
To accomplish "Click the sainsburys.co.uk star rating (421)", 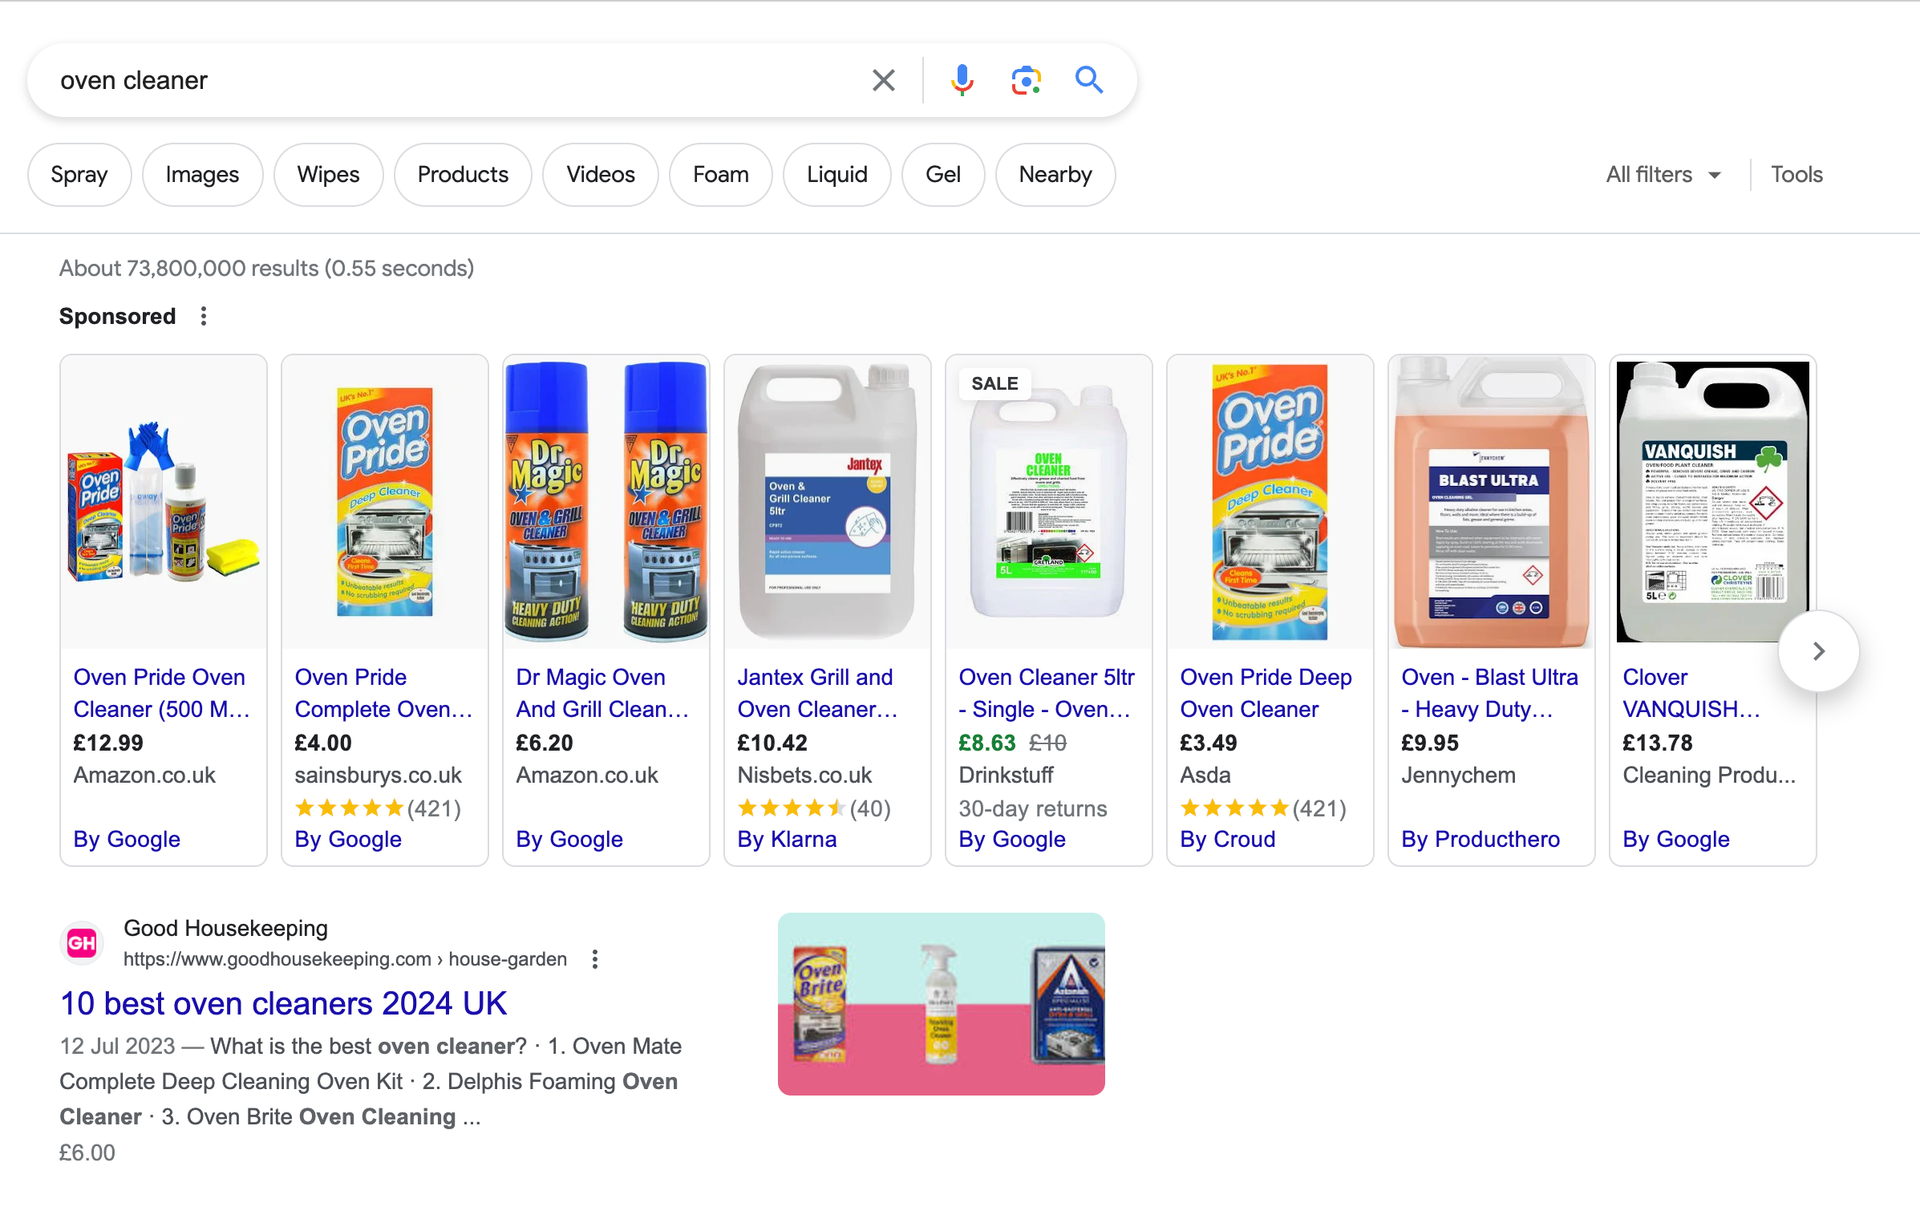I will pos(378,808).
